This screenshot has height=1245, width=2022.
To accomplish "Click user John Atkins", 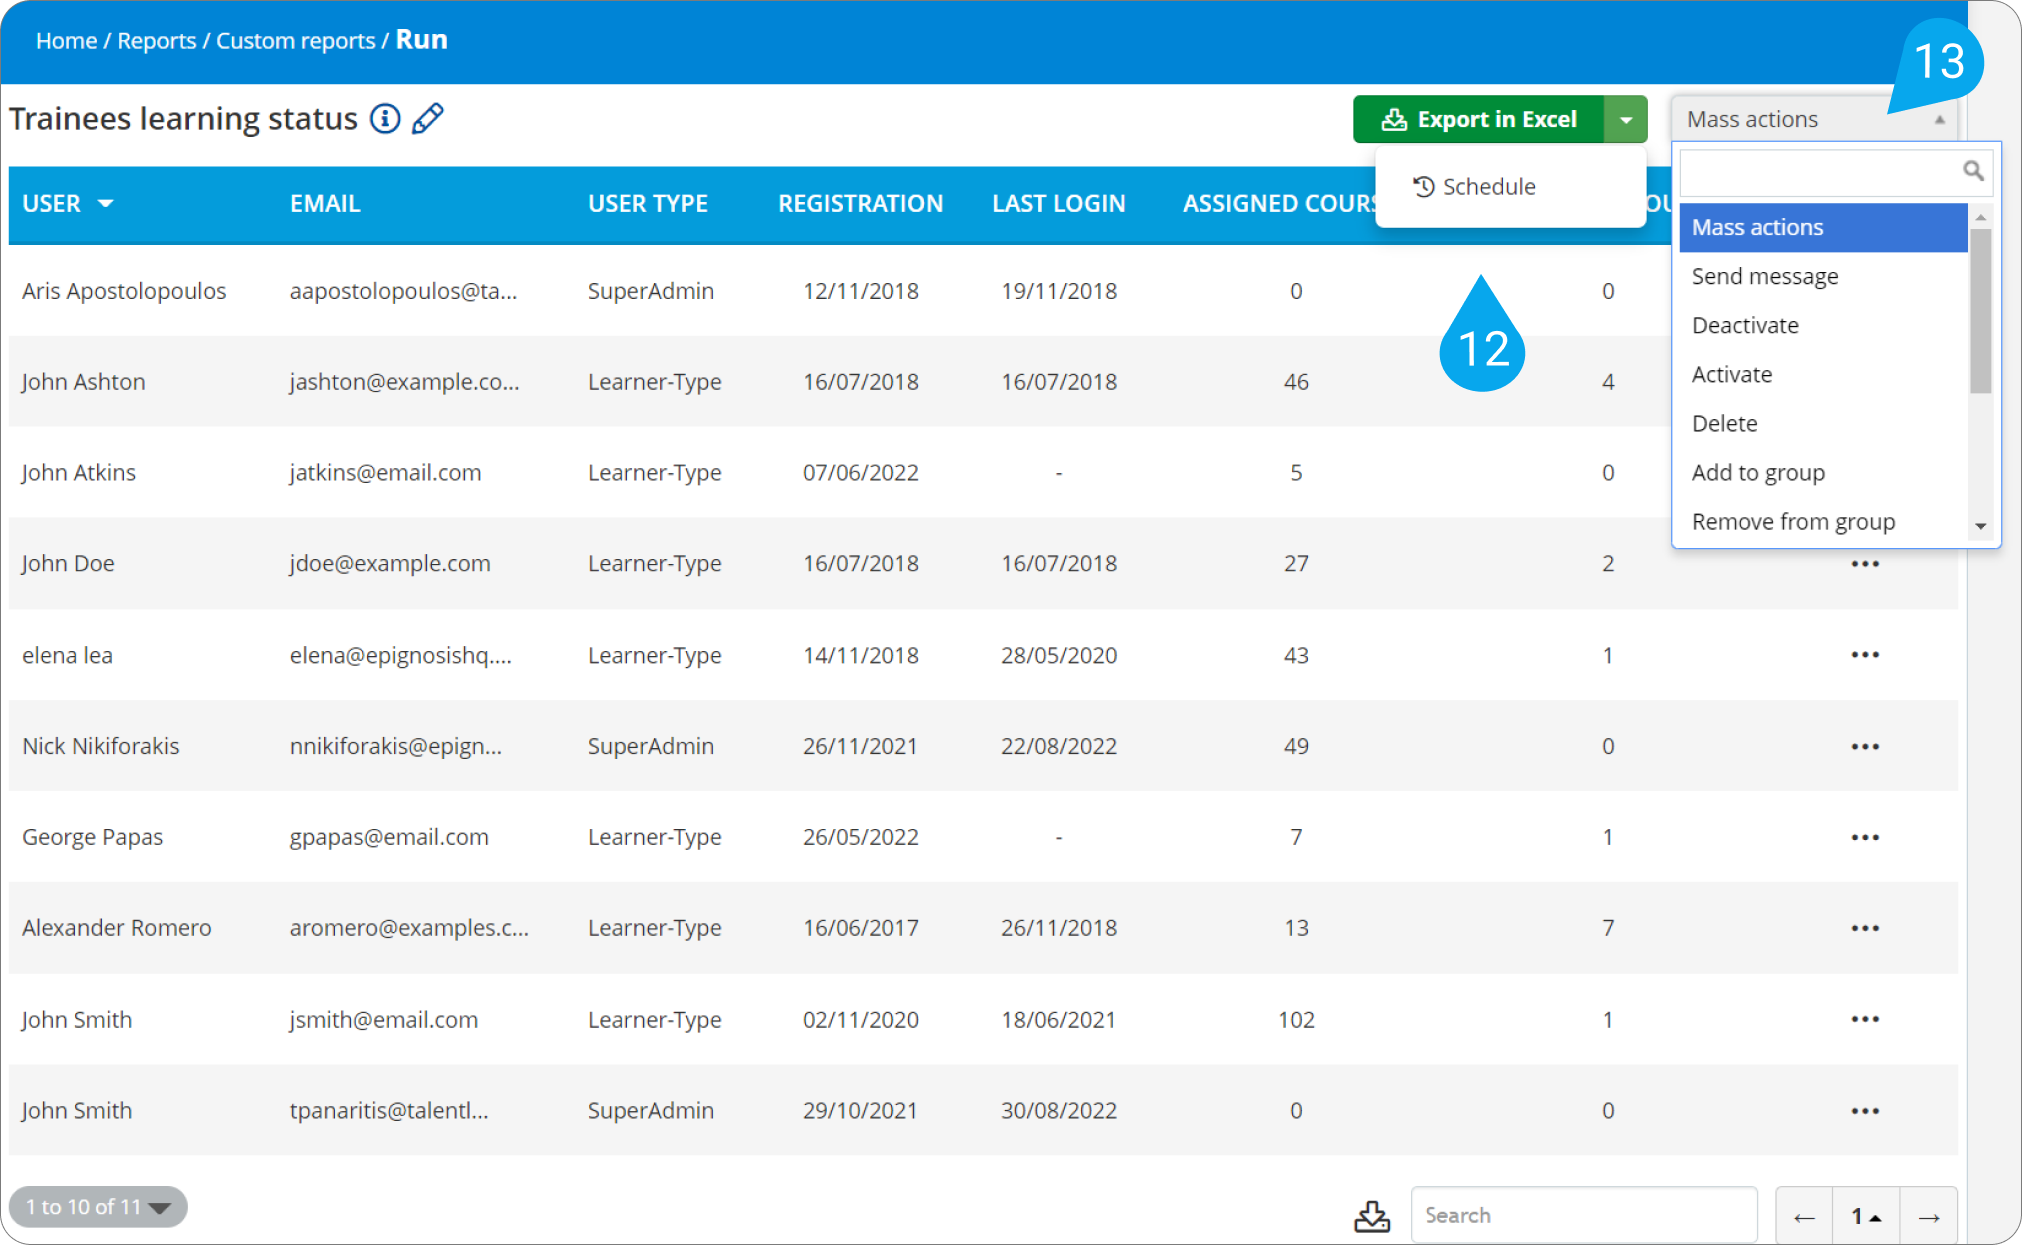I will click(79, 473).
